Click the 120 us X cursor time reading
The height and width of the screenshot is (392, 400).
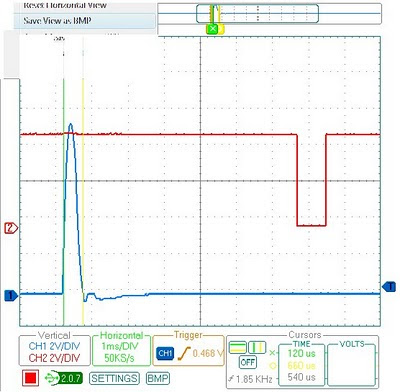(x=301, y=353)
